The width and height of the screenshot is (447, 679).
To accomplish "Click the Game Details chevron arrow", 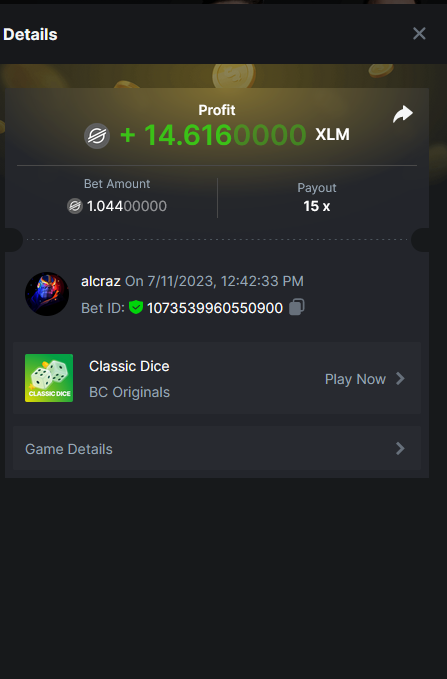I will coord(401,448).
